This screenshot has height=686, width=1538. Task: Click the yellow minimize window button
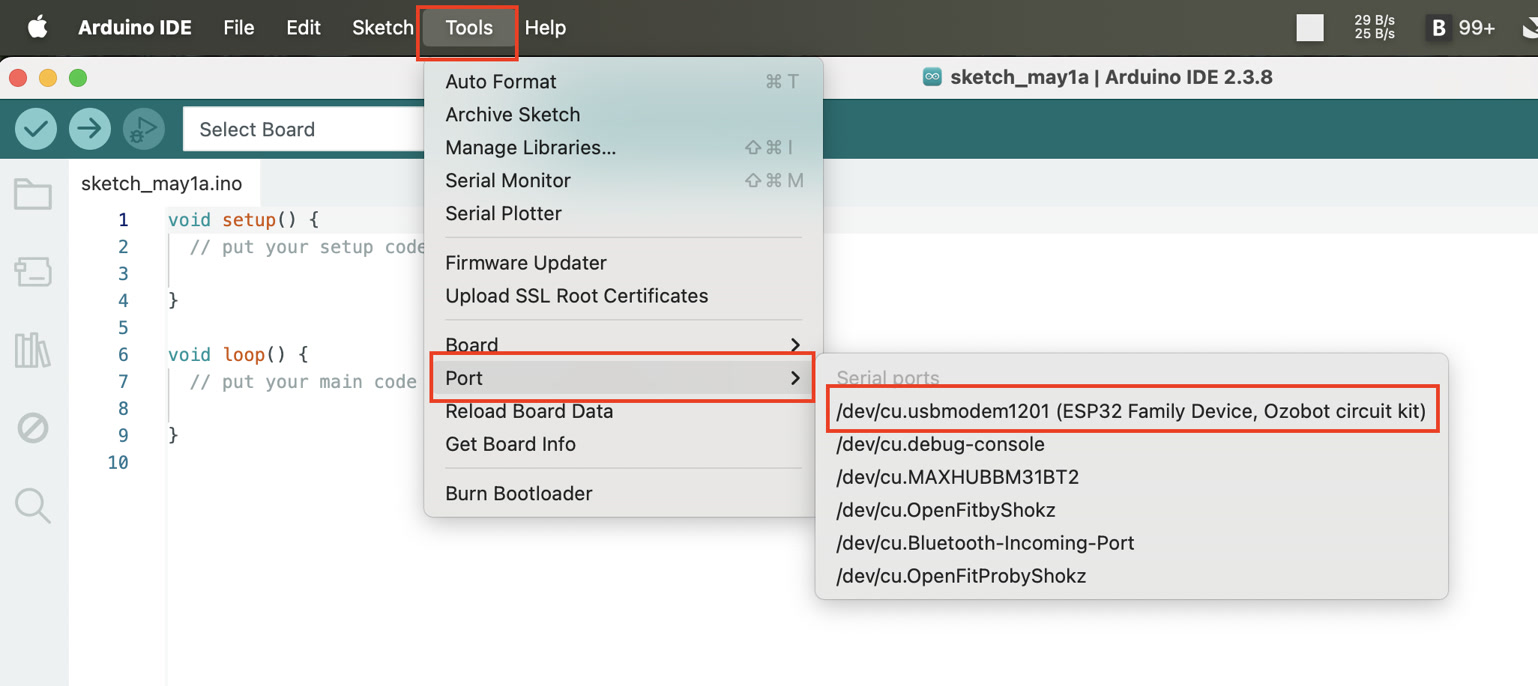click(x=48, y=78)
